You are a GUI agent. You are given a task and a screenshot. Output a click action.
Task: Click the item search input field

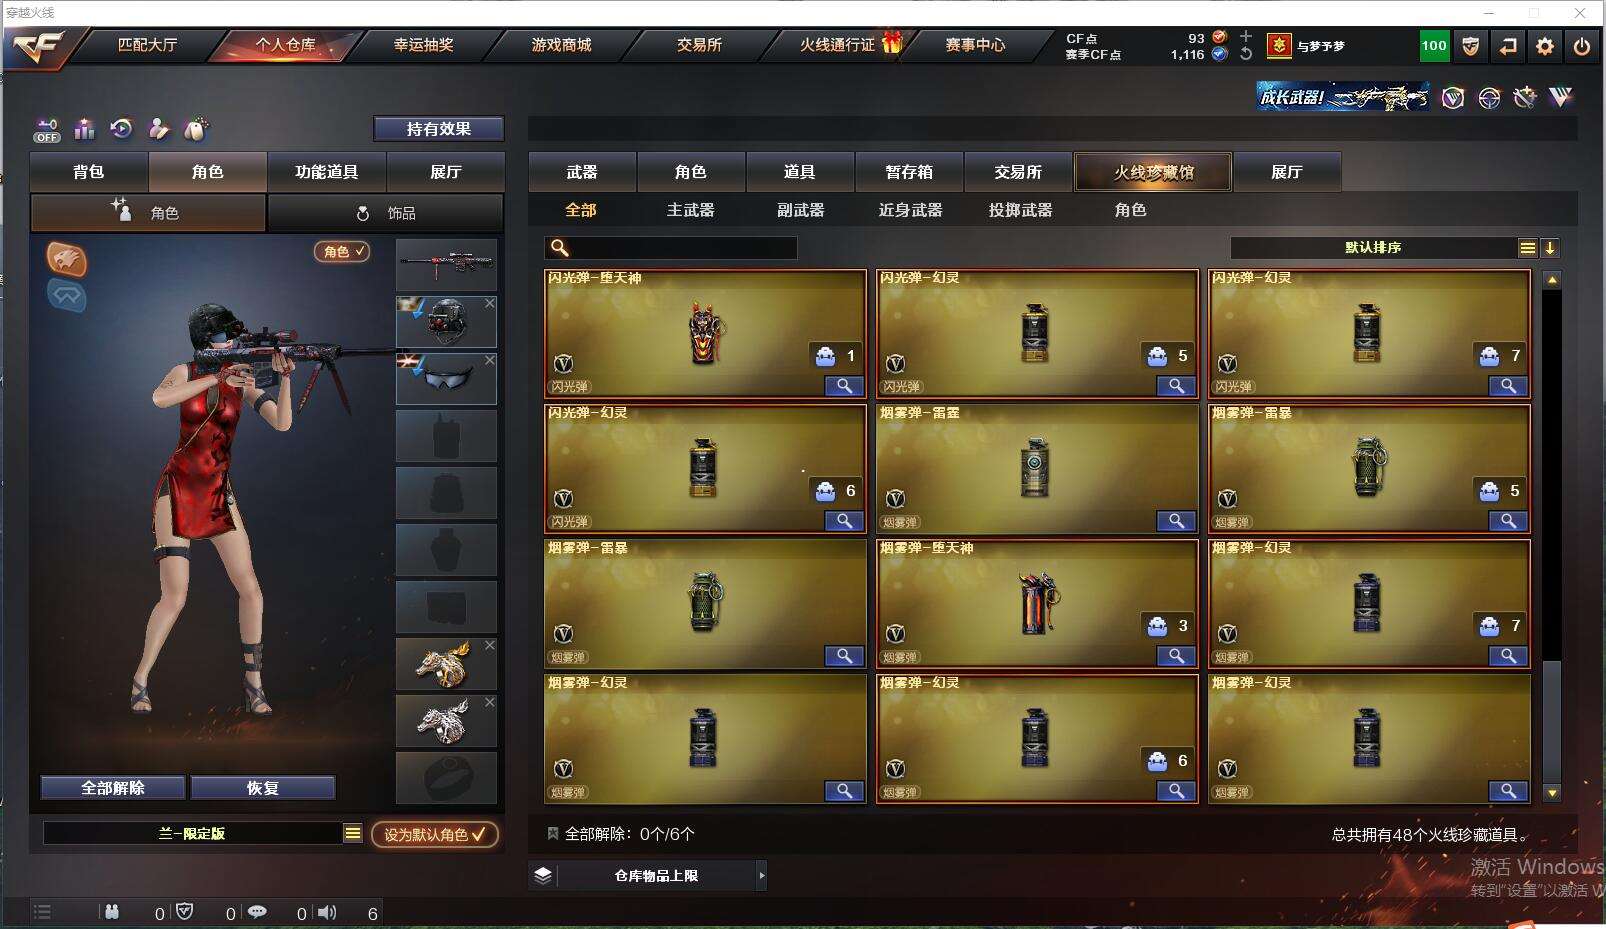(670, 248)
